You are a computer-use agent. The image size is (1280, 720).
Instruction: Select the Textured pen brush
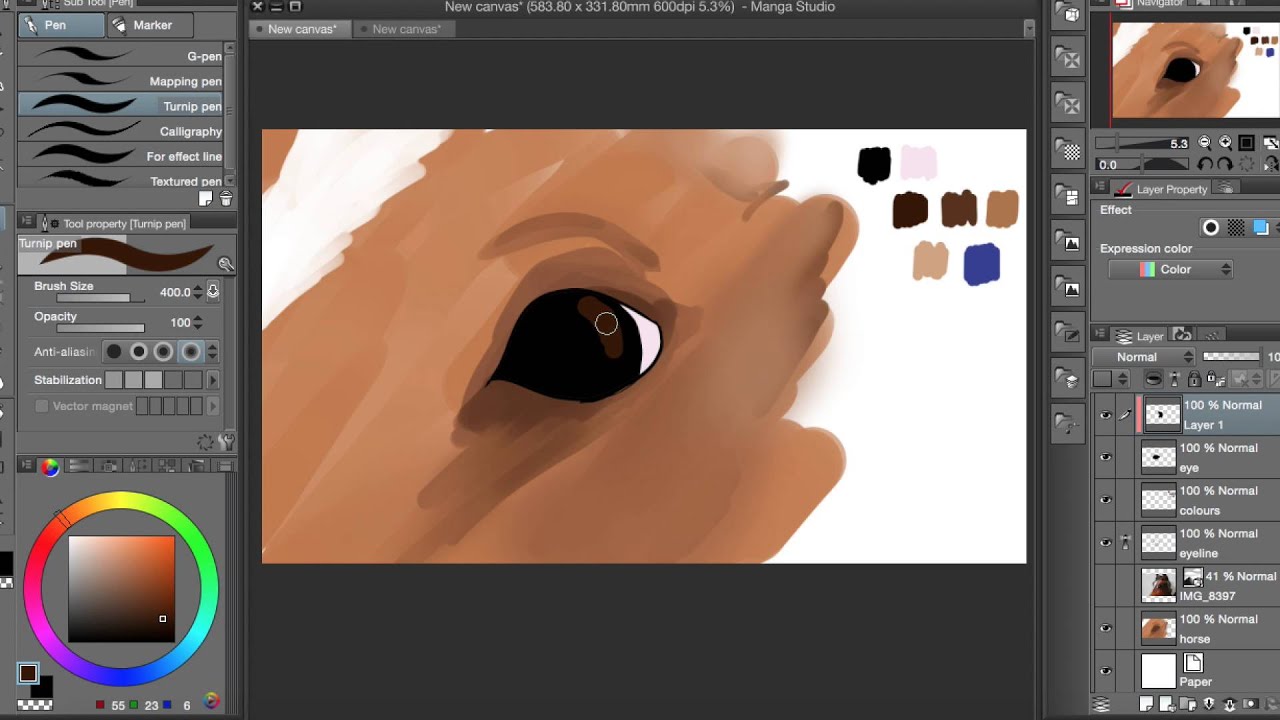click(120, 181)
